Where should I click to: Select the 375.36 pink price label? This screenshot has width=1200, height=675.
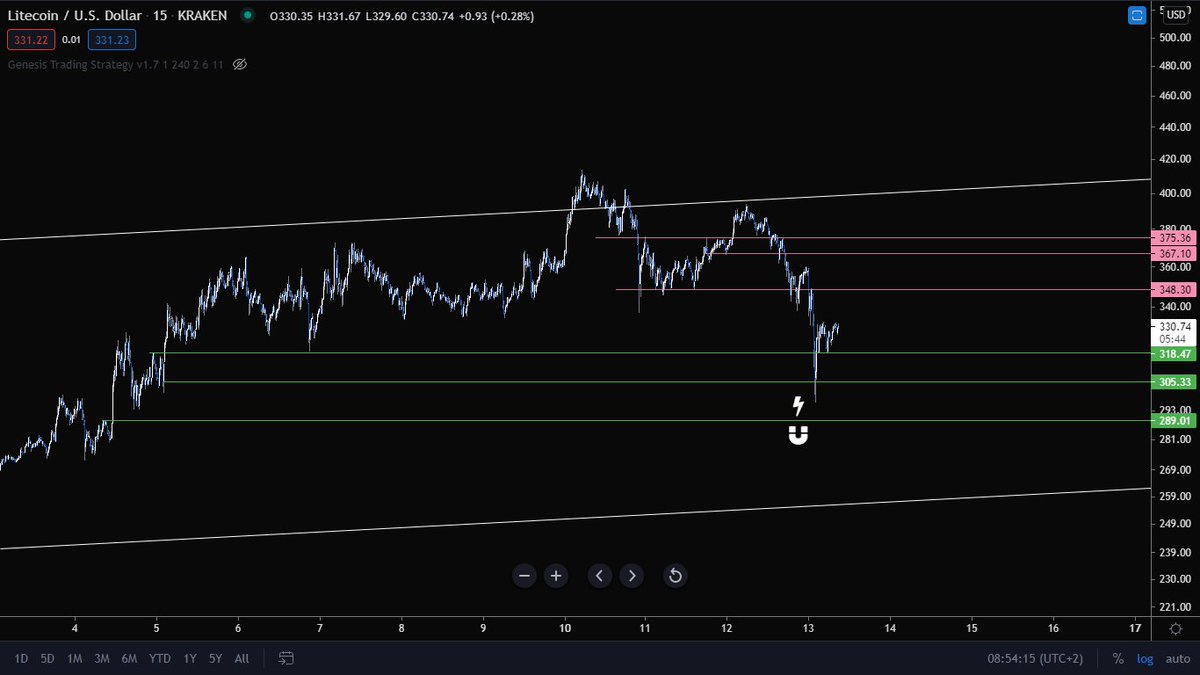1175,238
